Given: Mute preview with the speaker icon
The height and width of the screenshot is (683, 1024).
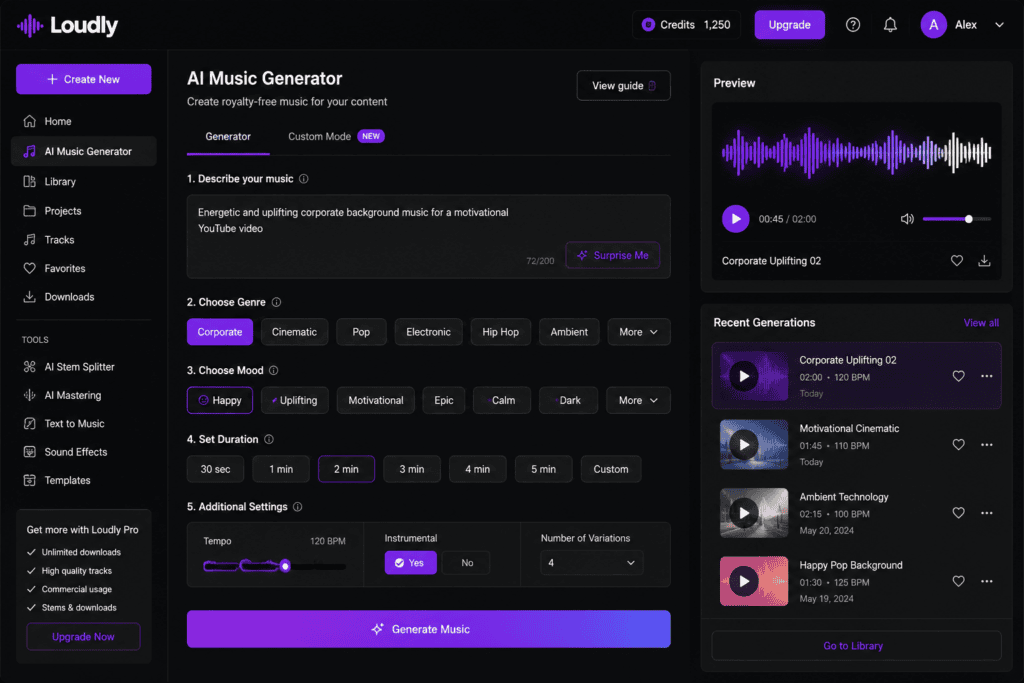Looking at the screenshot, I should tap(907, 219).
